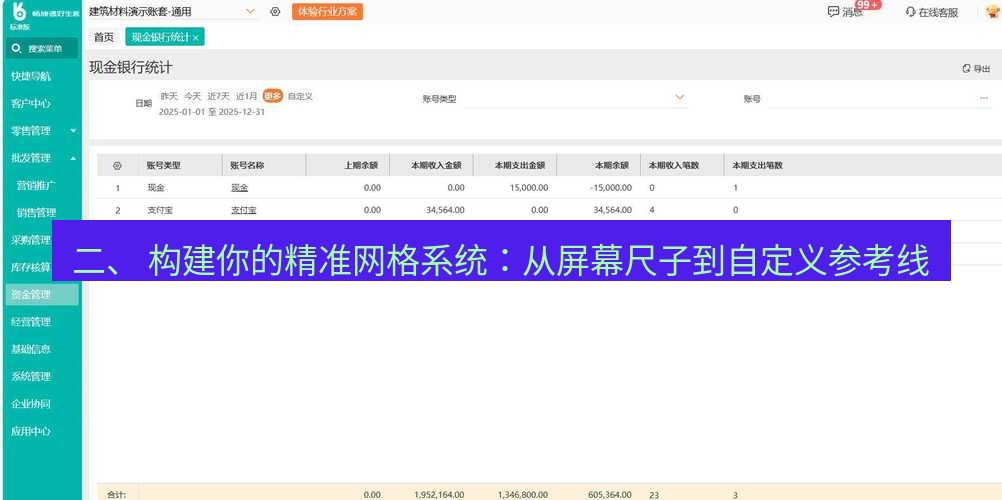Image resolution: width=1002 pixels, height=500 pixels.
Task: Select the highlighted 更多 date filter
Action: pyautogui.click(x=273, y=96)
